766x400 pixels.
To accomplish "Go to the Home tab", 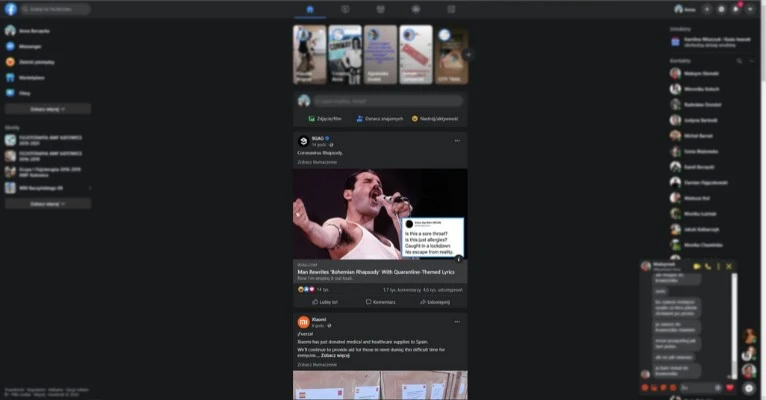I will (310, 9).
